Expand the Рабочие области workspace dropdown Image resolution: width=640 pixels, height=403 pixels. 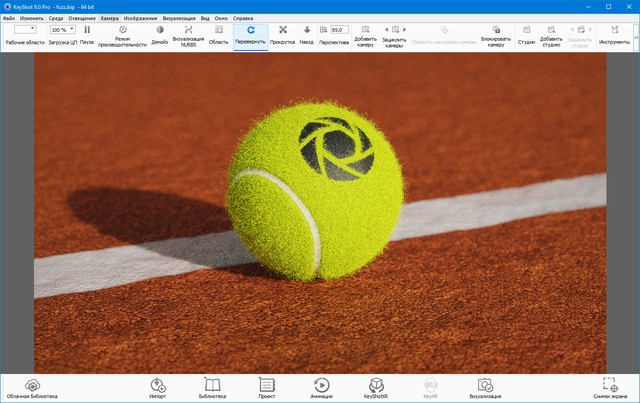pyautogui.click(x=25, y=30)
